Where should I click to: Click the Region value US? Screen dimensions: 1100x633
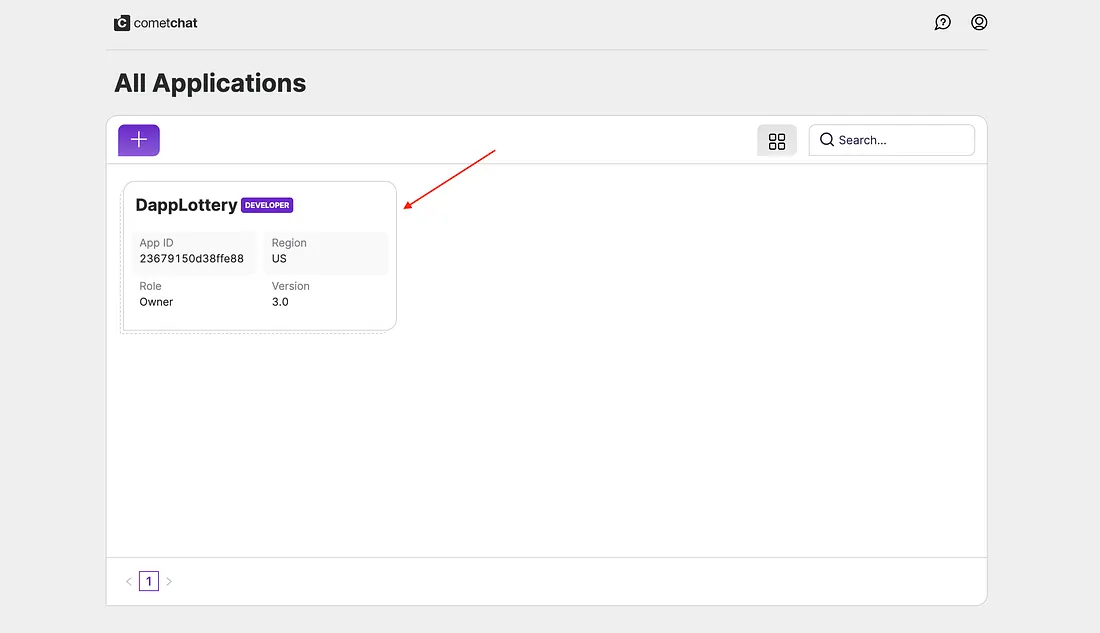click(279, 258)
